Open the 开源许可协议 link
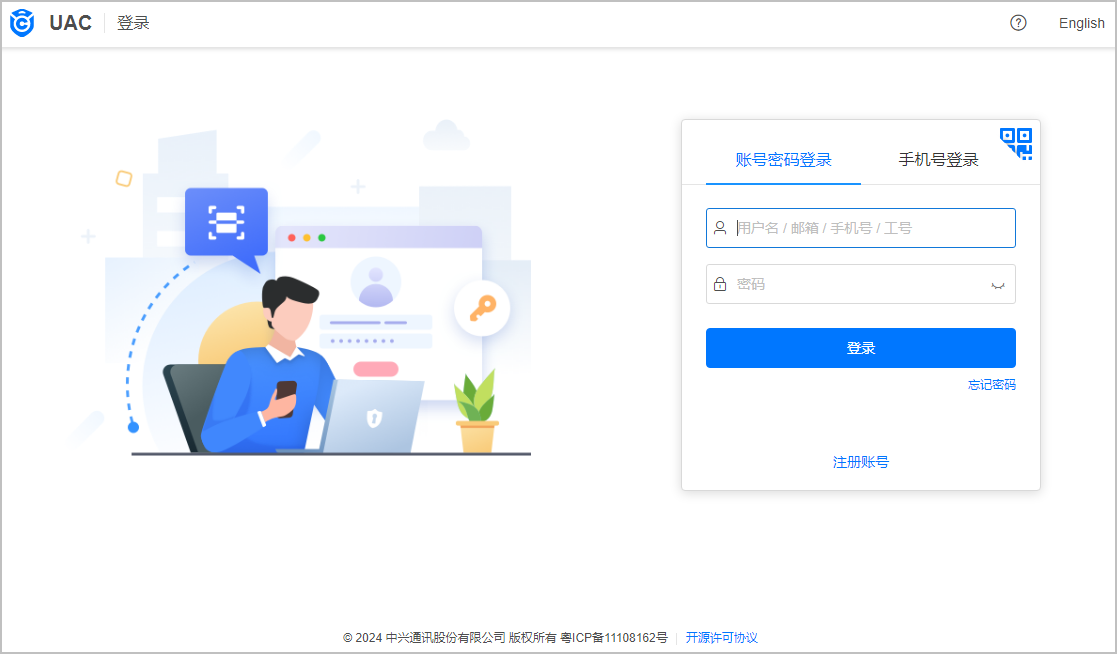The width and height of the screenshot is (1117, 654). (x=721, y=638)
